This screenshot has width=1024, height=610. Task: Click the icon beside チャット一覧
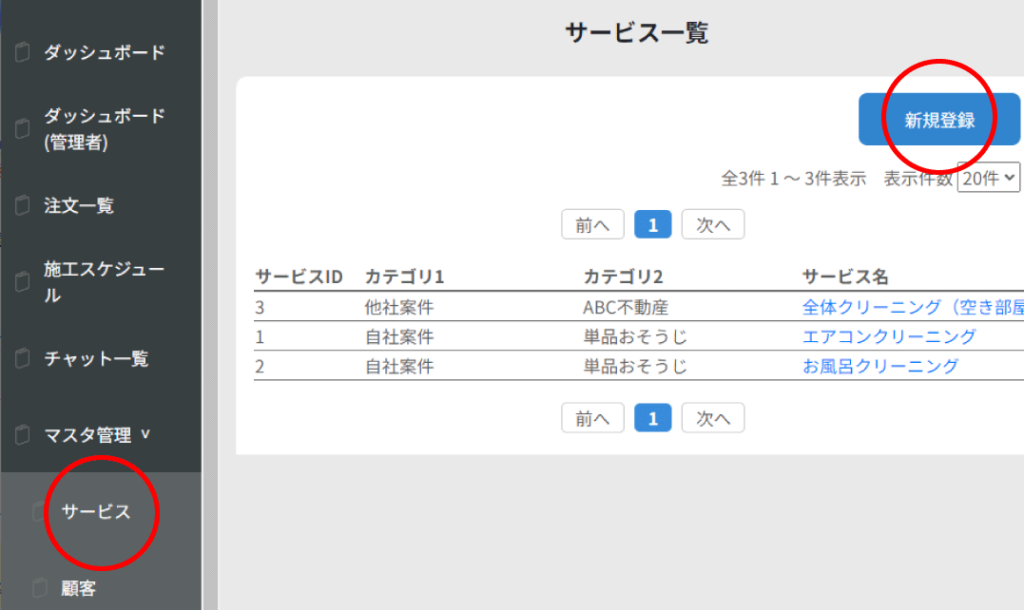point(23,359)
